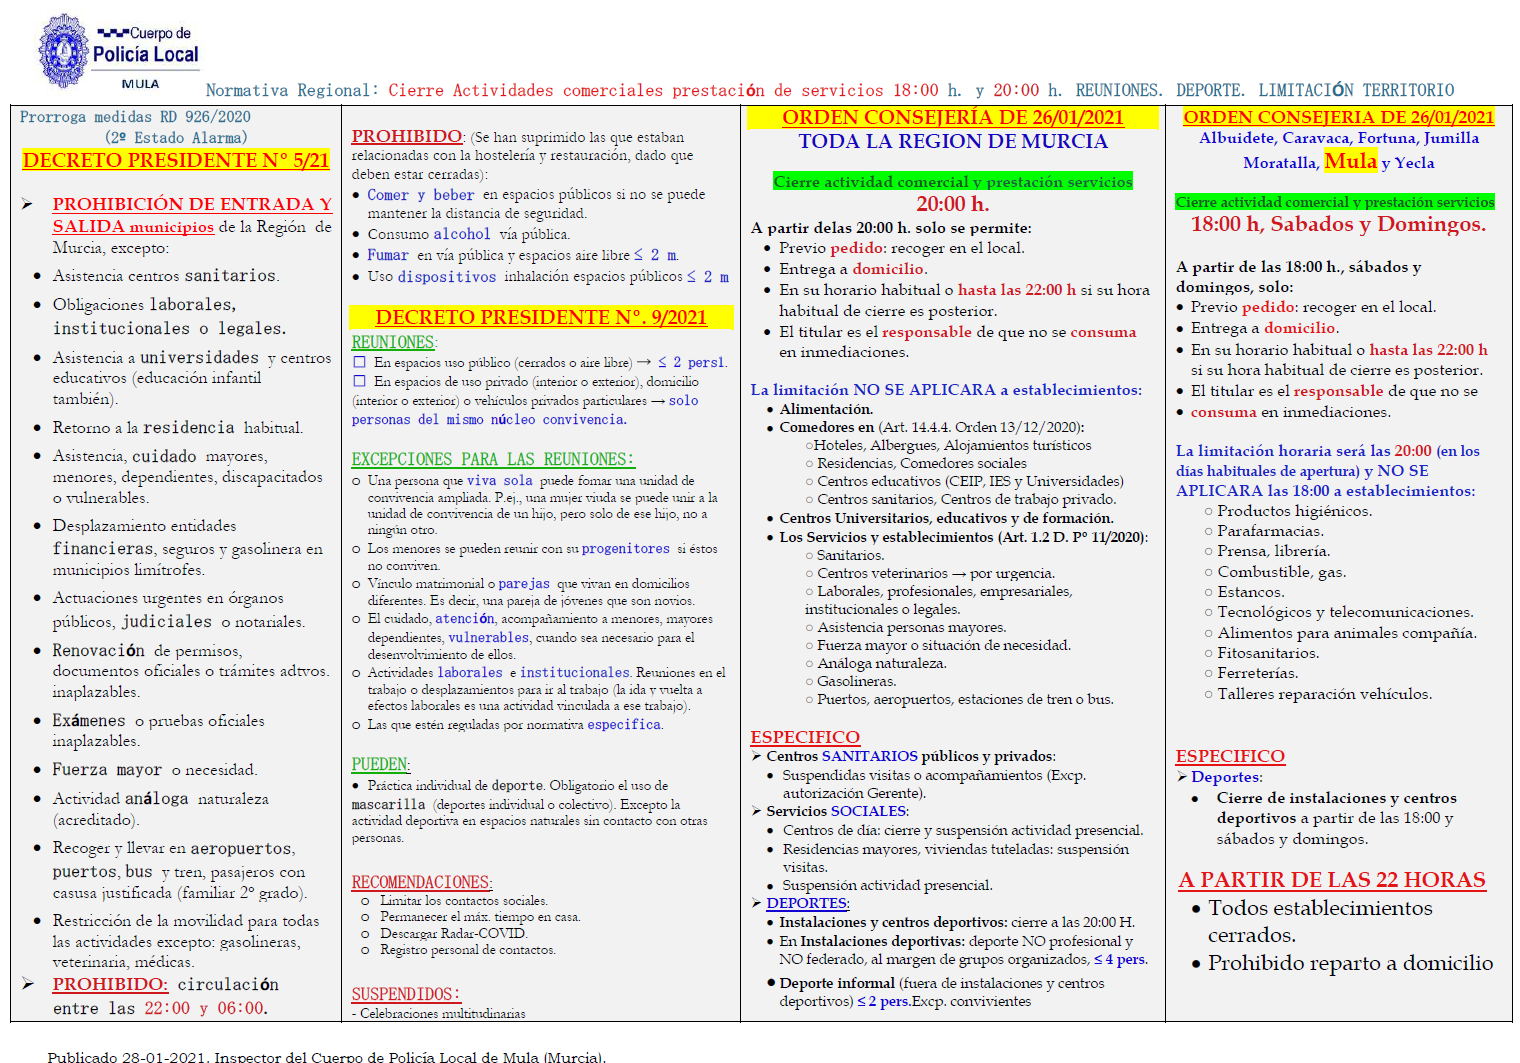The width and height of the screenshot is (1520, 1063).
Task: Expand the arrow beside "PROHIBIDO: circulación"
Action: 28,984
